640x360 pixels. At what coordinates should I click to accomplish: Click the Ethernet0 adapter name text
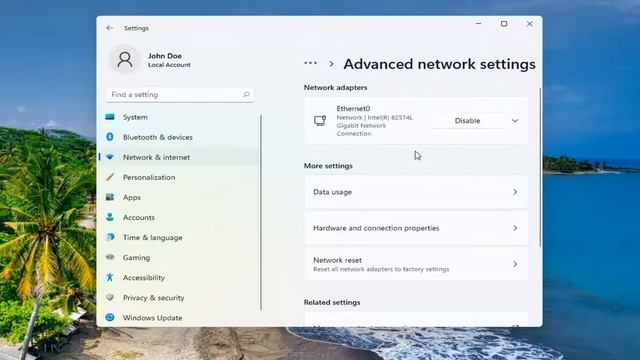(353, 108)
